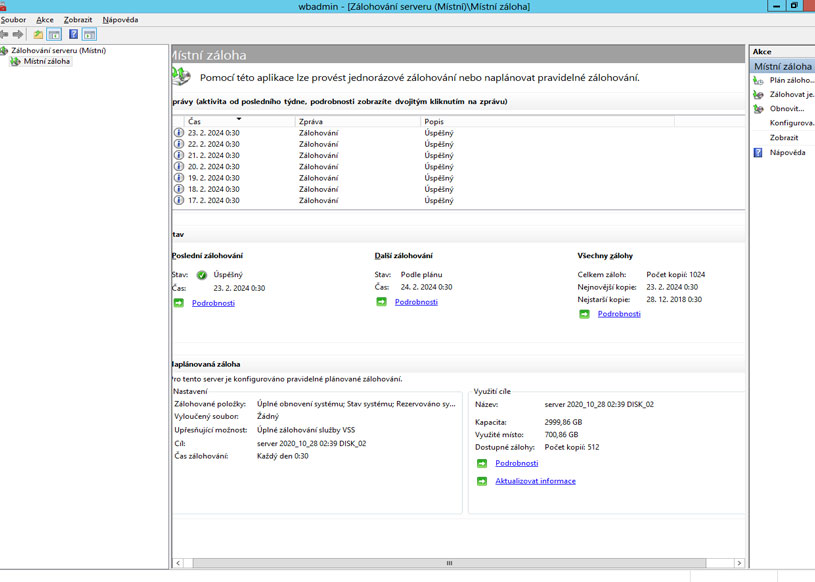The height and width of the screenshot is (582, 815).
Task: Click Nápověda in the Akce pane
Action: (787, 152)
